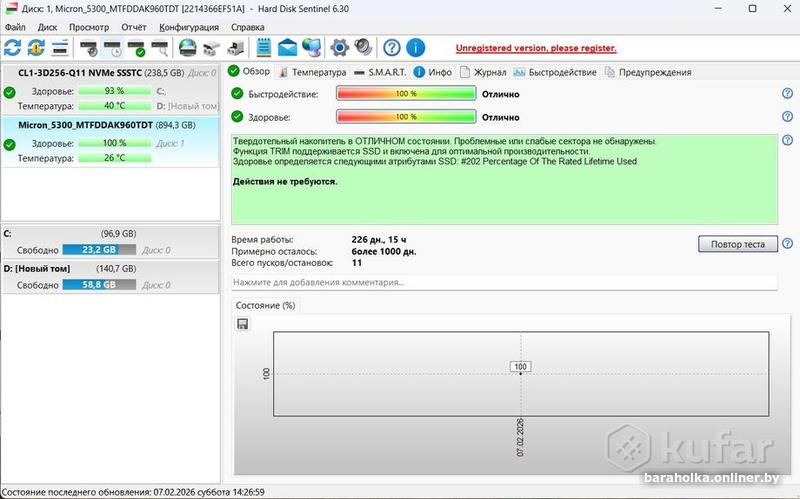
Task: Select the Состояние (%) chart tab
Action: (265, 305)
